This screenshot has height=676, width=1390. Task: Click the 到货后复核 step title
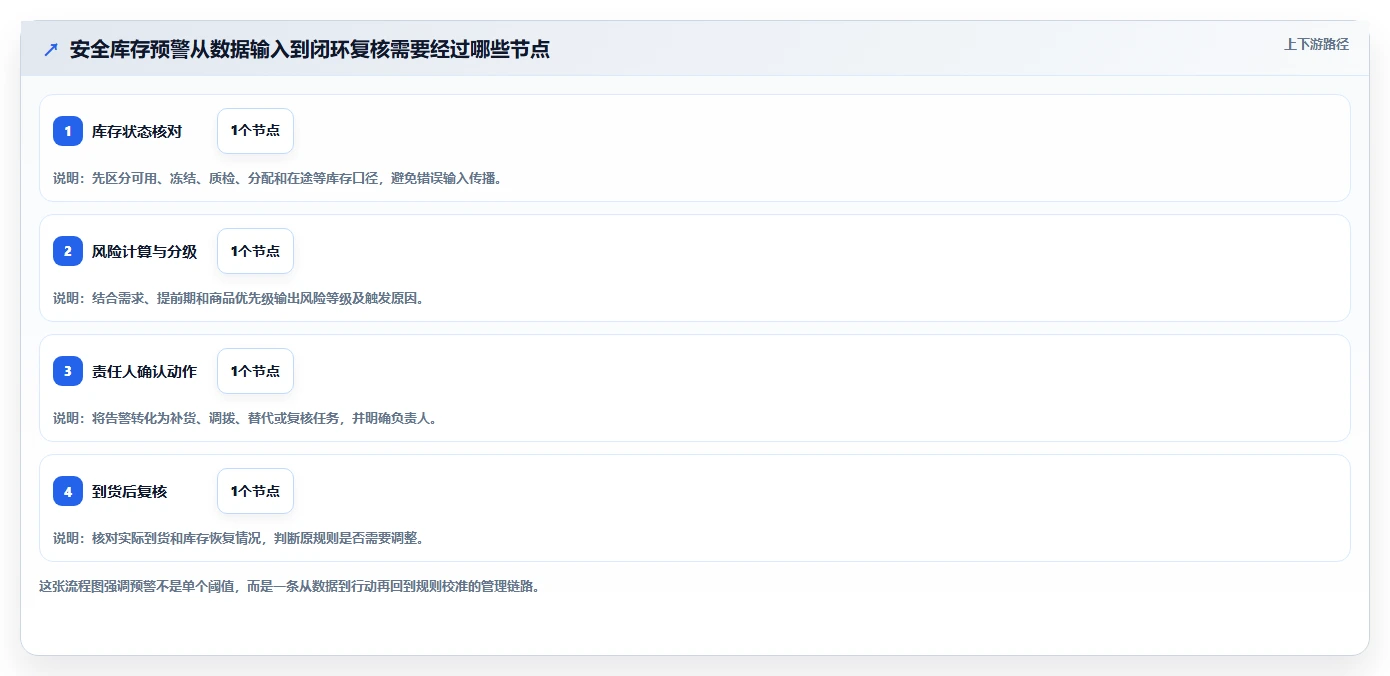129,491
